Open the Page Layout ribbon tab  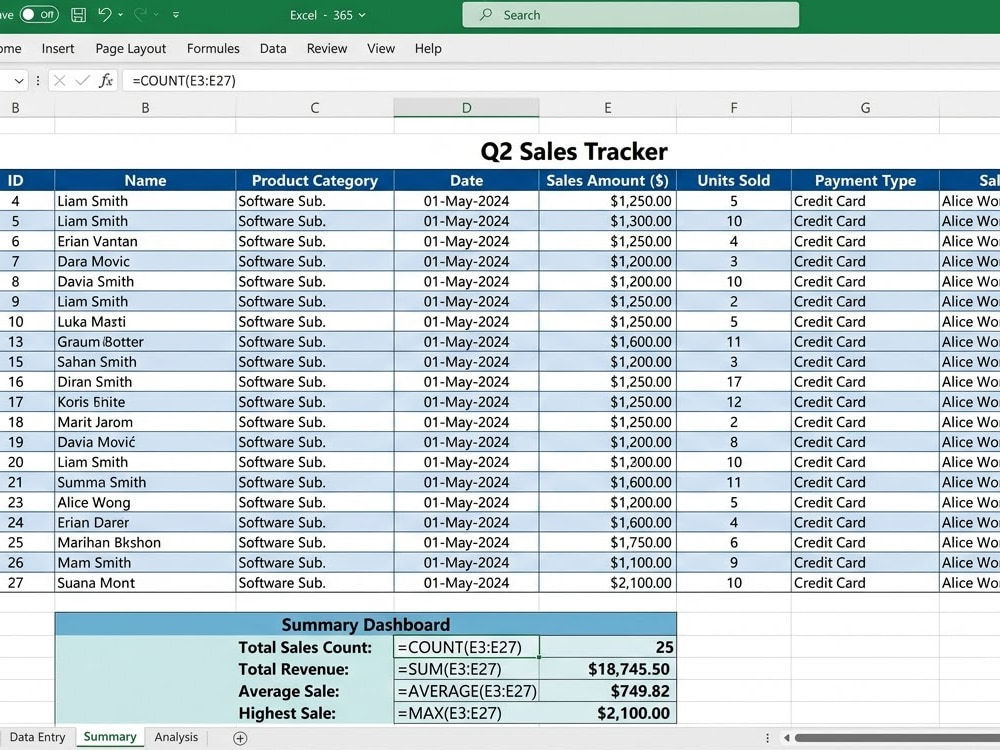[x=131, y=48]
